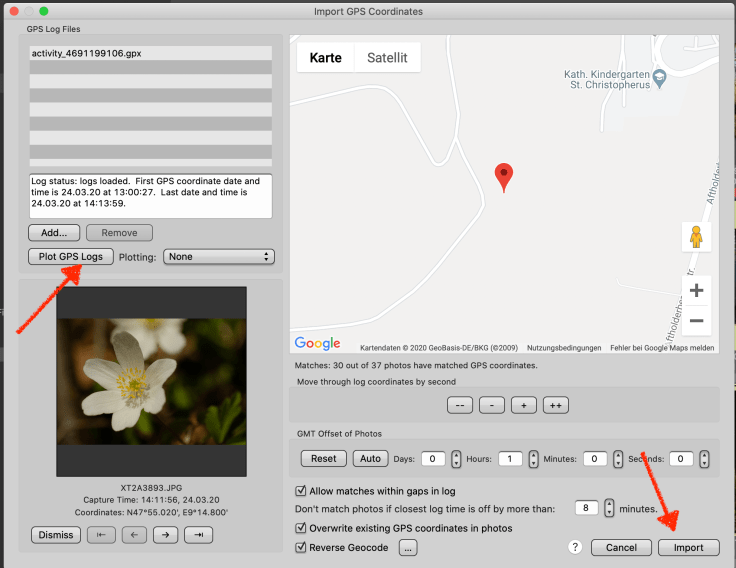This screenshot has height=568, width=736.
Task: Switch map to Satellit view
Action: pos(387,58)
